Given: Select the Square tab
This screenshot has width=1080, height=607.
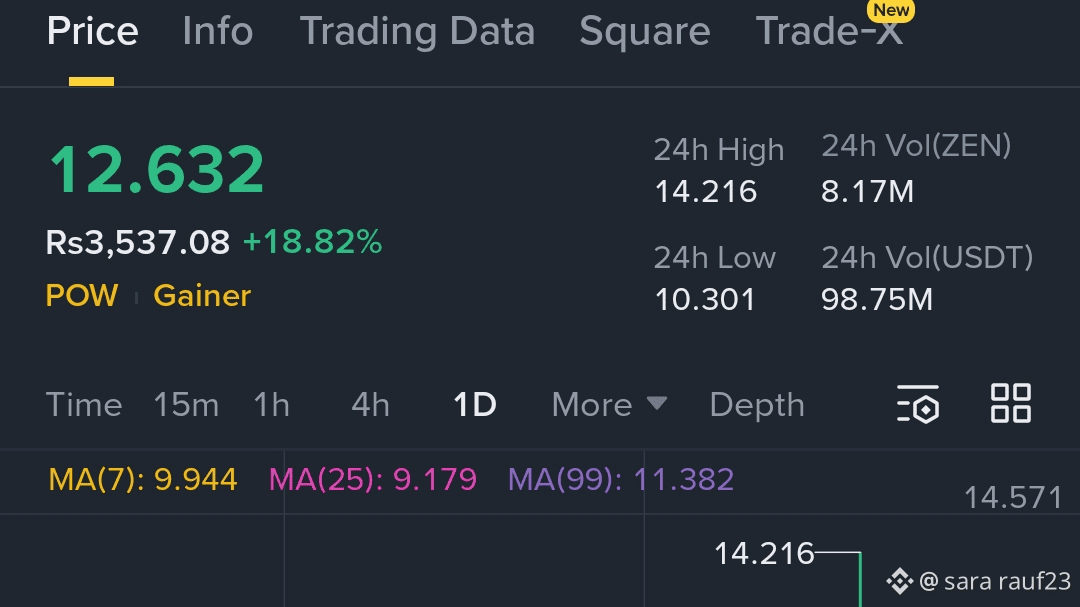Looking at the screenshot, I should 644,32.
